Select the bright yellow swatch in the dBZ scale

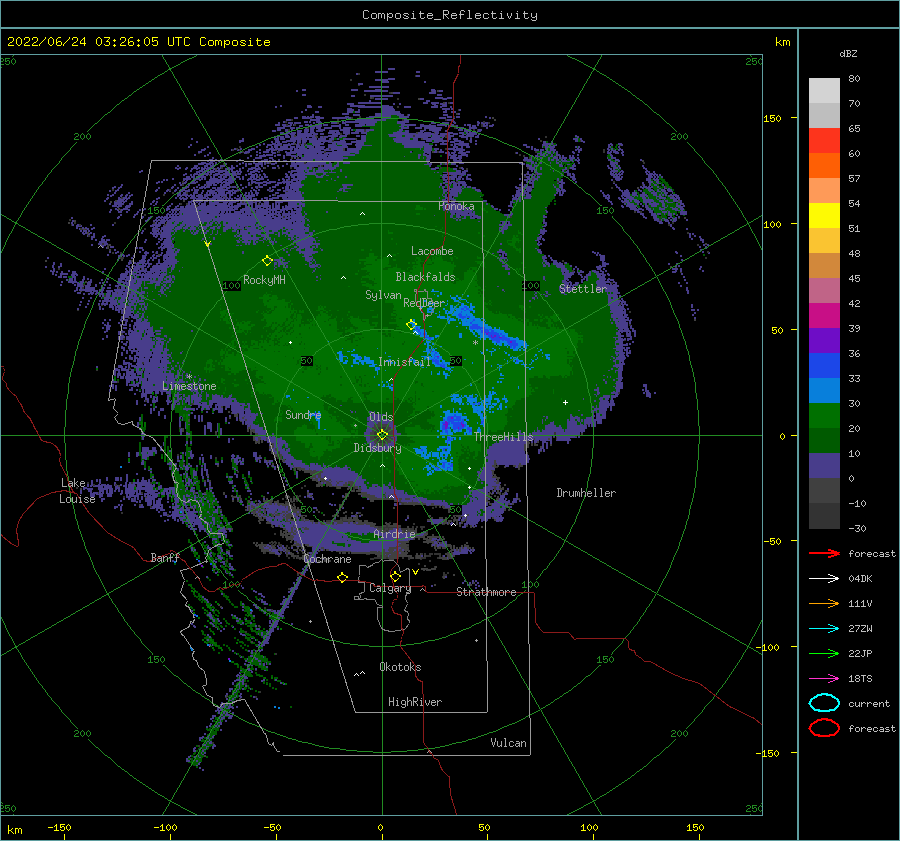click(x=824, y=215)
